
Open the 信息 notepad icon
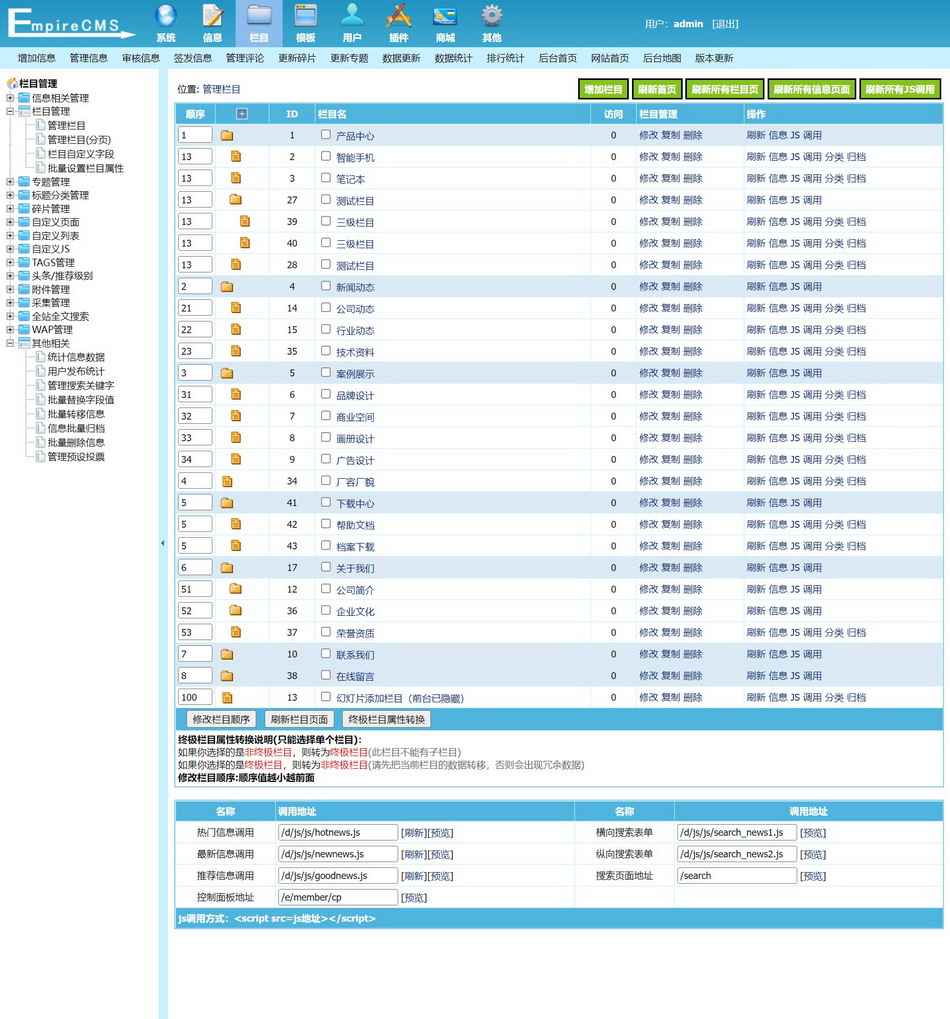point(212,16)
